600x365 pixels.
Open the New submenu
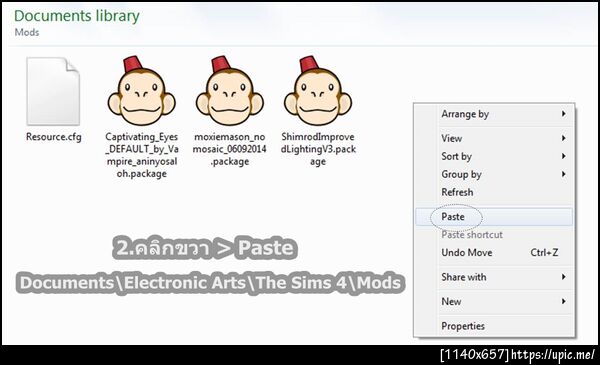point(494,301)
